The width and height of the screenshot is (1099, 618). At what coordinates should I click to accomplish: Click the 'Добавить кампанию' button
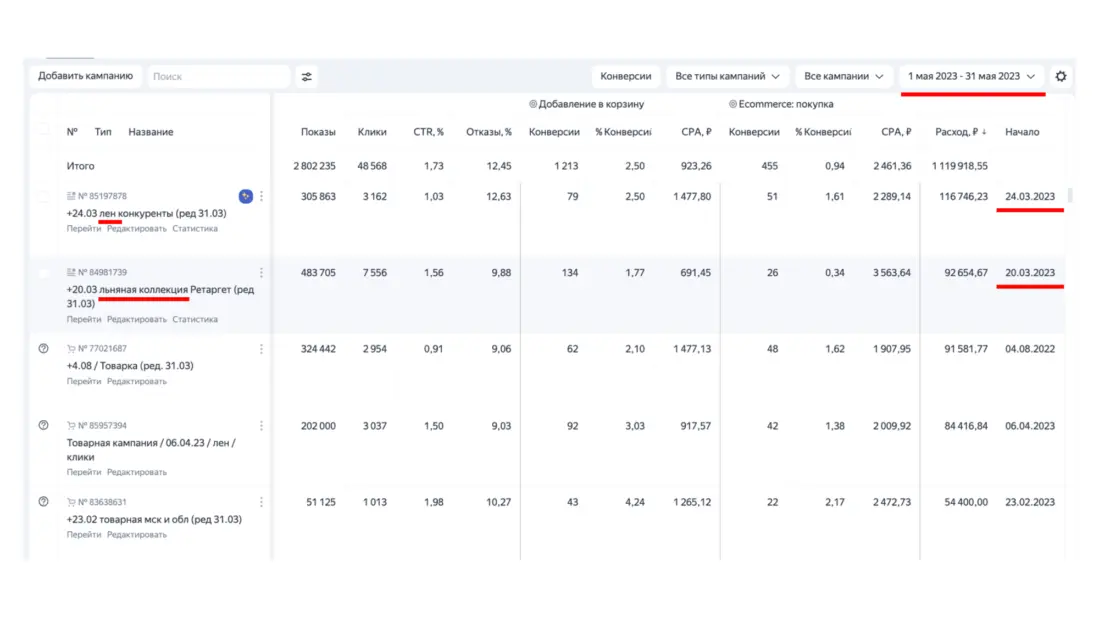86,76
